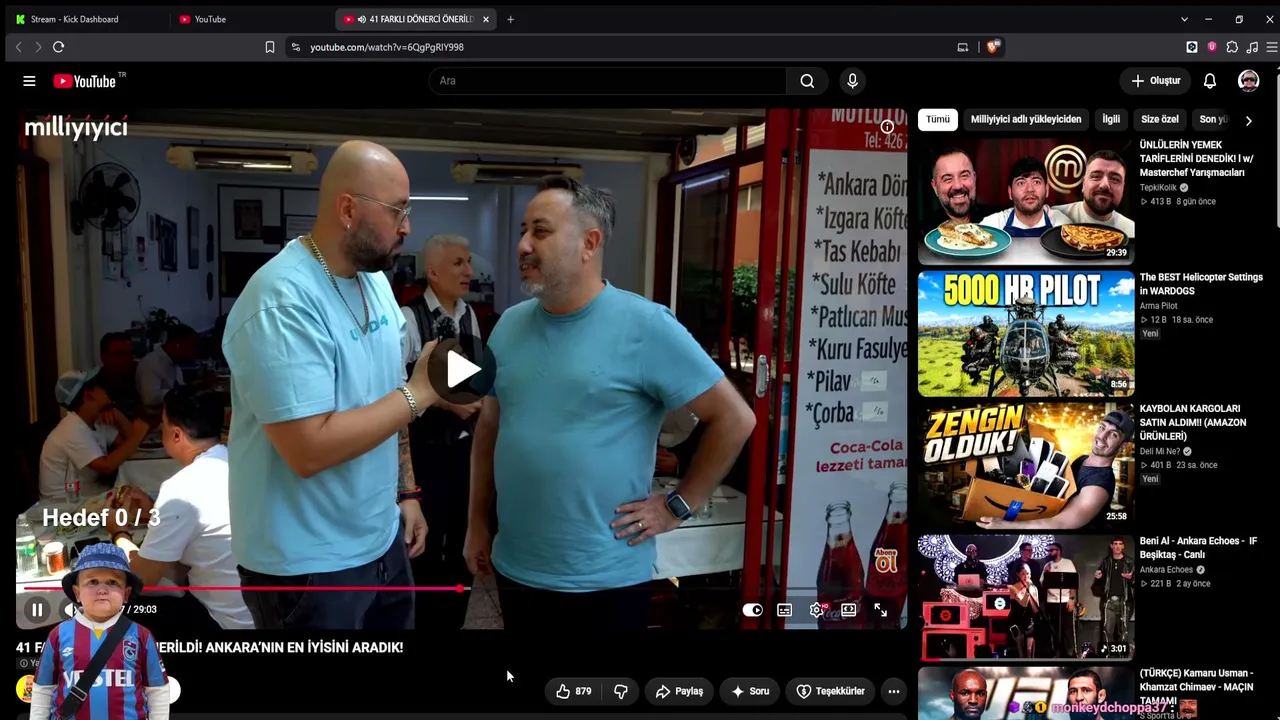Open video player settings gear

click(817, 610)
